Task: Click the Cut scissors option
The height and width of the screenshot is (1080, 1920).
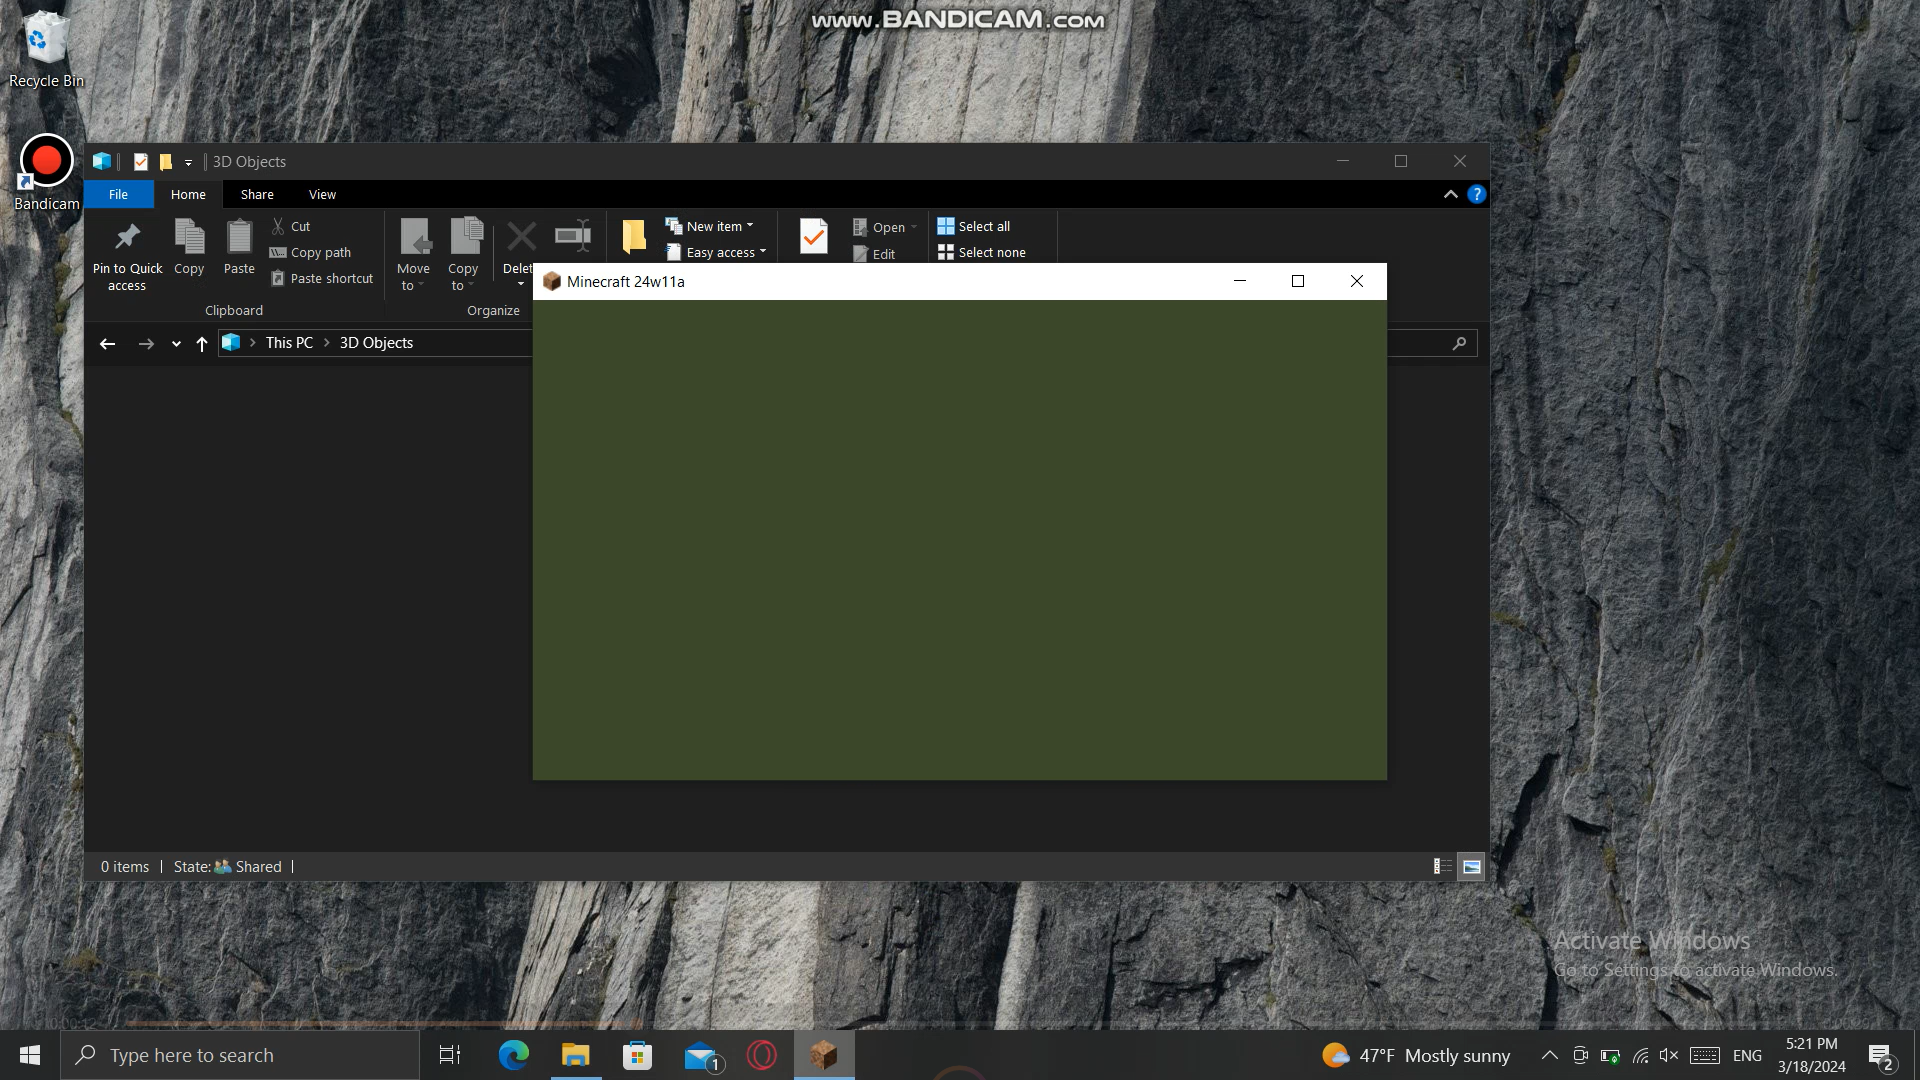Action: [x=291, y=226]
